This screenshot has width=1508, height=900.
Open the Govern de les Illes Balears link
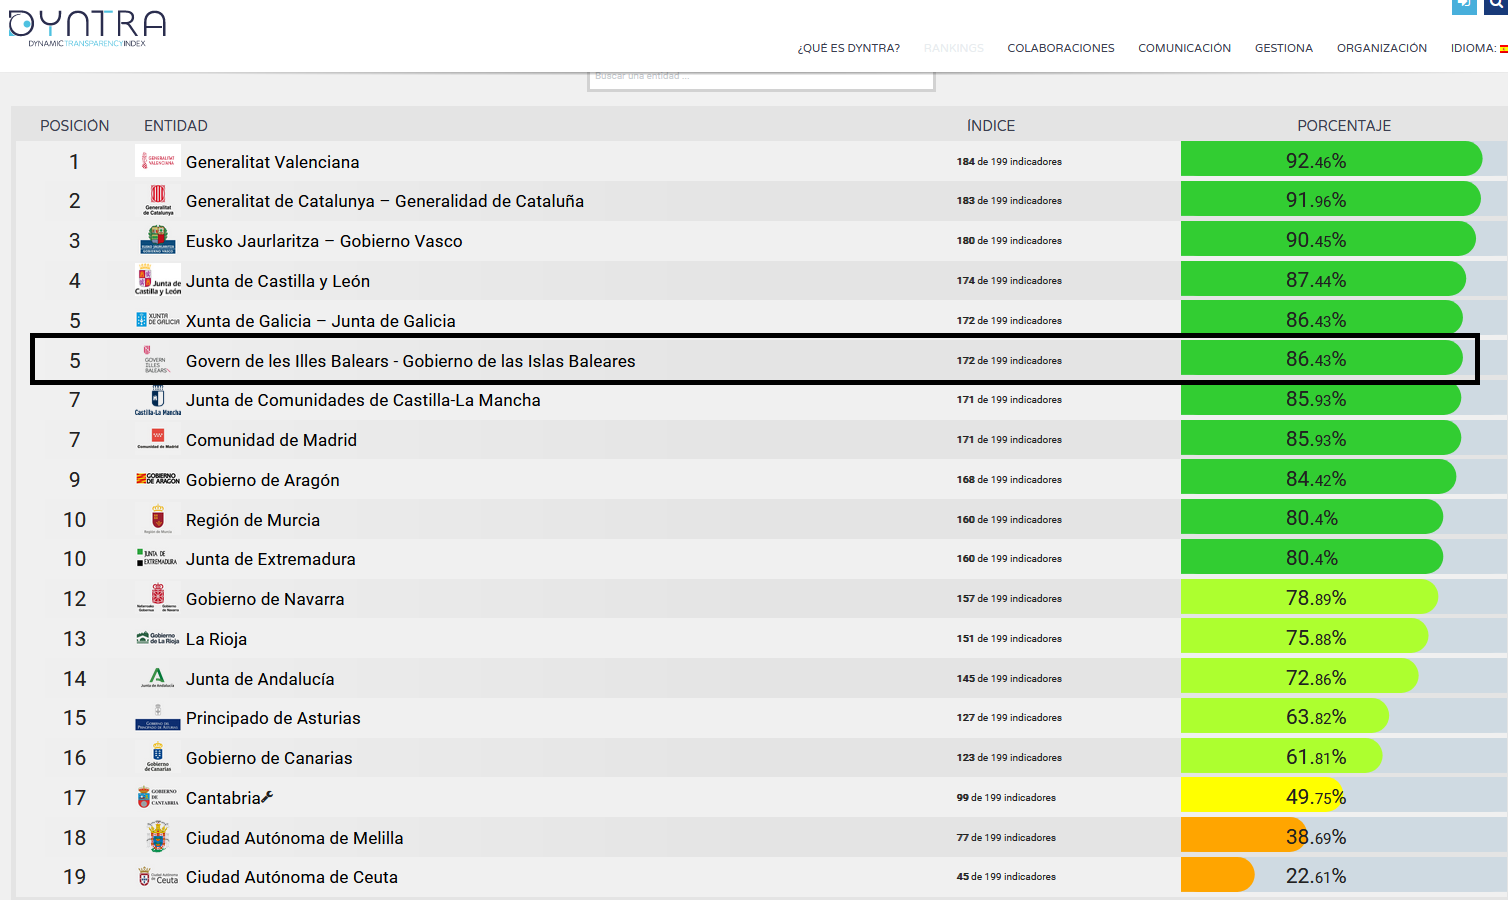pos(410,361)
